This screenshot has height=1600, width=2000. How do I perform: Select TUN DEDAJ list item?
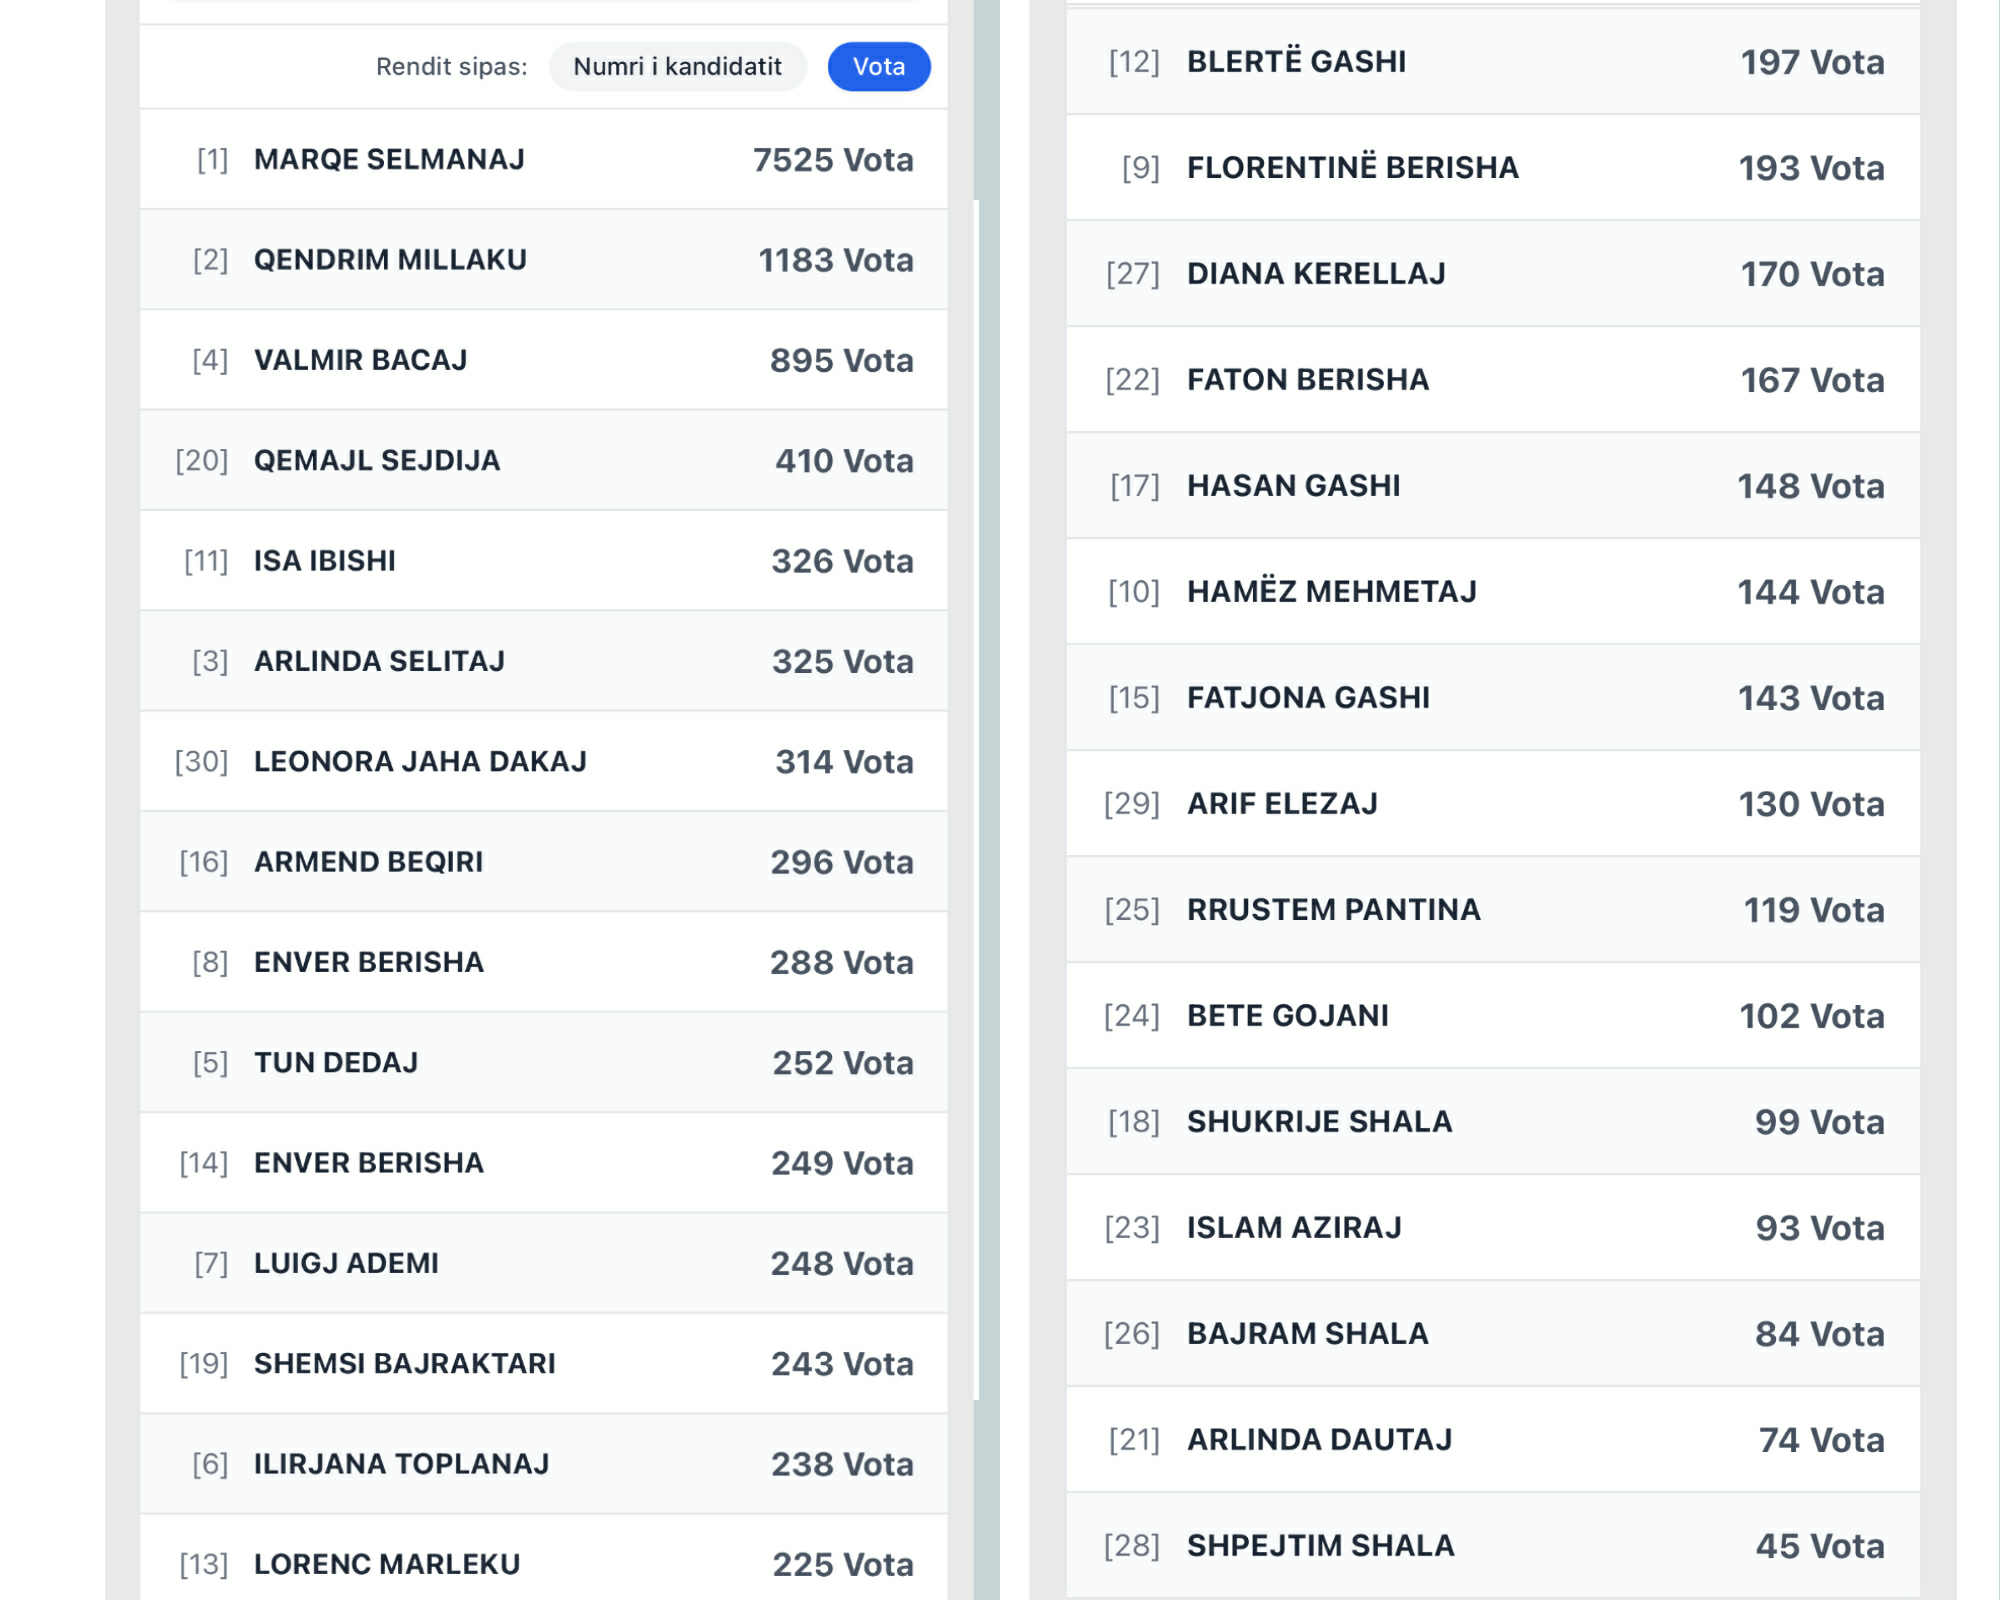coord(543,1063)
